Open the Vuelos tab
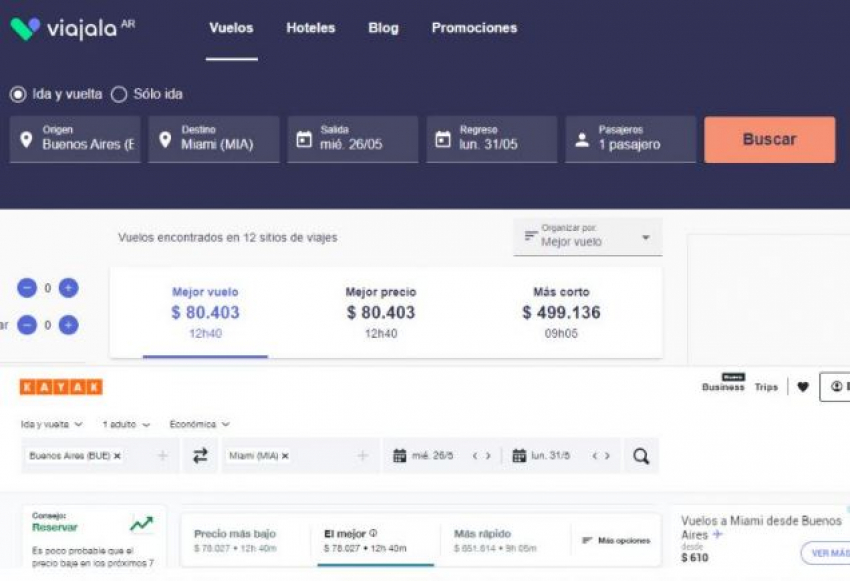The height and width of the screenshot is (581, 850). (231, 28)
